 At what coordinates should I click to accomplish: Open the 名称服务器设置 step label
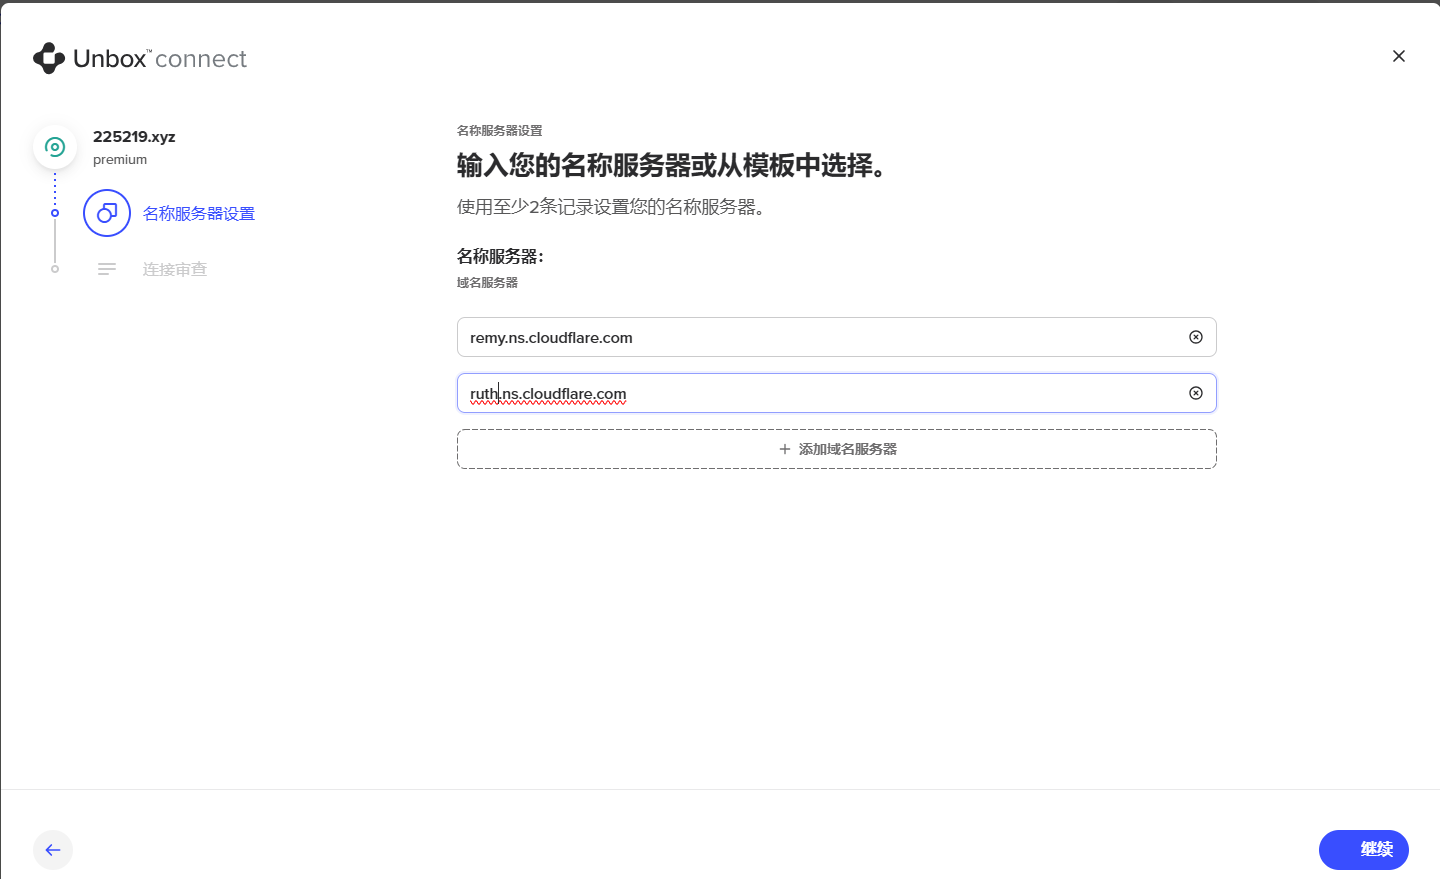199,214
